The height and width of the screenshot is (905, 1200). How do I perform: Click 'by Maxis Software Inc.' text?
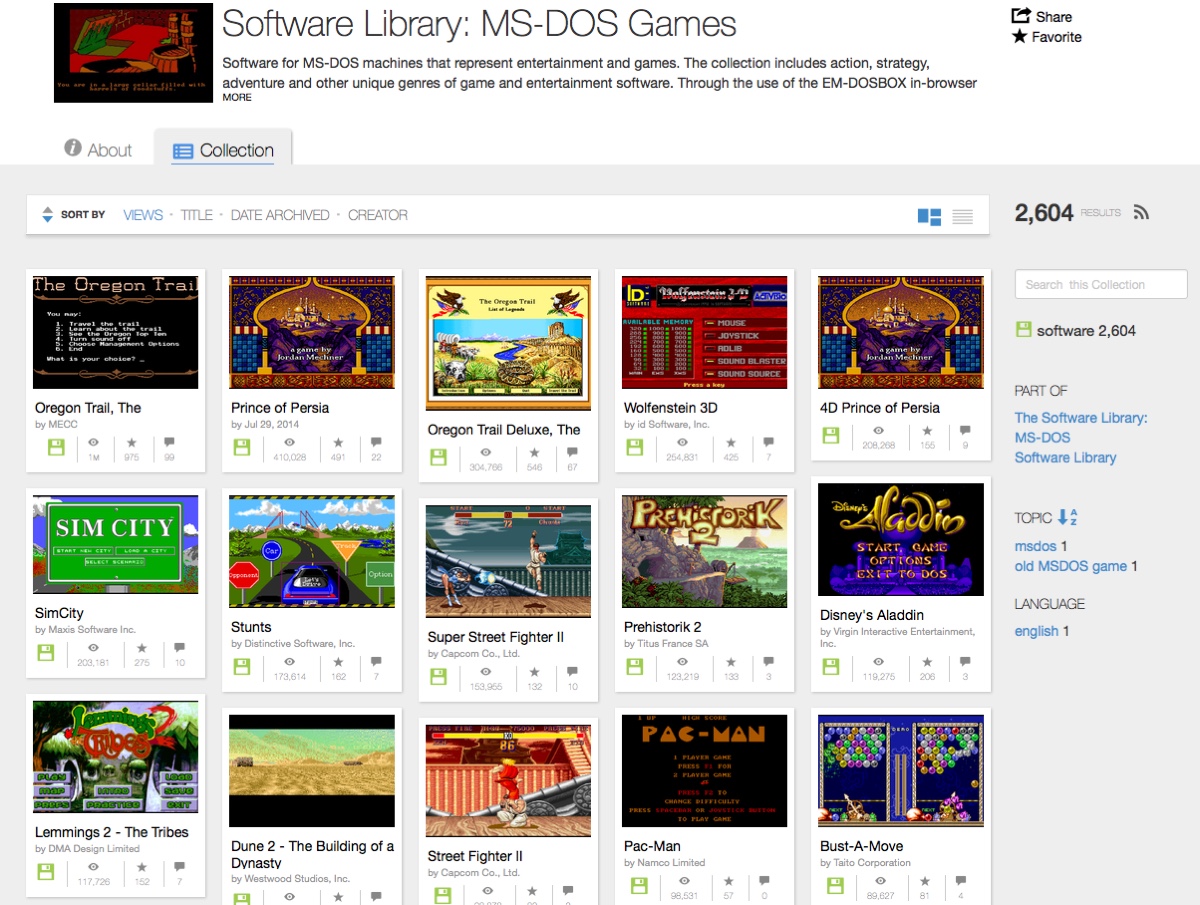85,630
